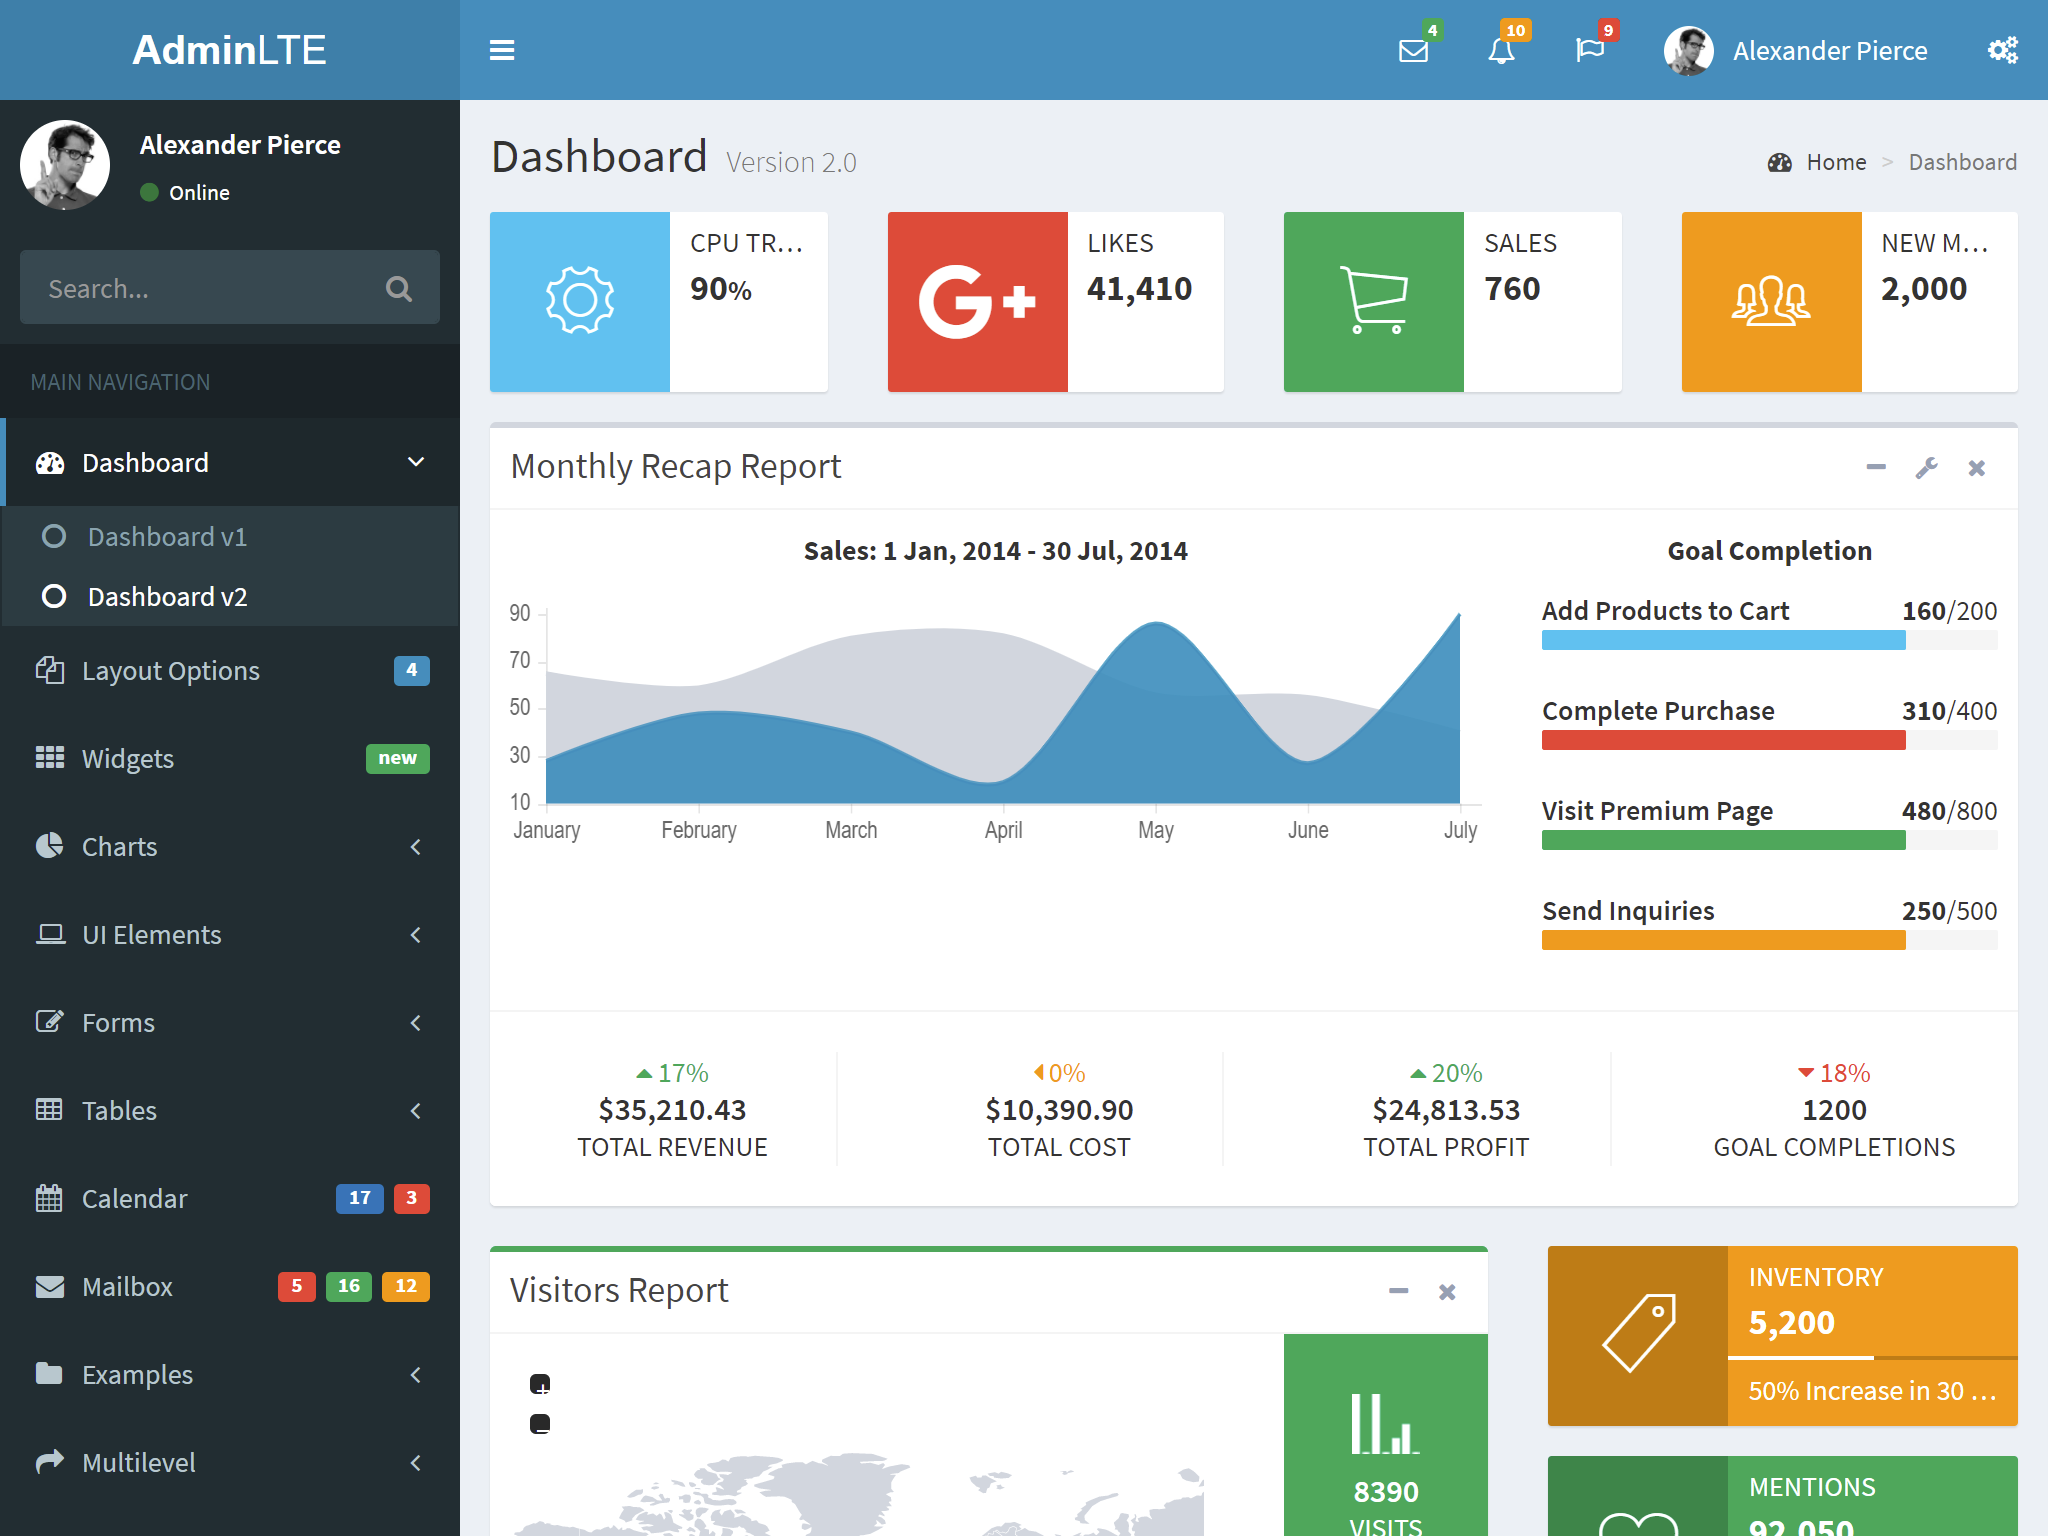Toggle the sidebar with the hamburger icon
Viewport: 2048px width, 1536px height.
point(502,50)
